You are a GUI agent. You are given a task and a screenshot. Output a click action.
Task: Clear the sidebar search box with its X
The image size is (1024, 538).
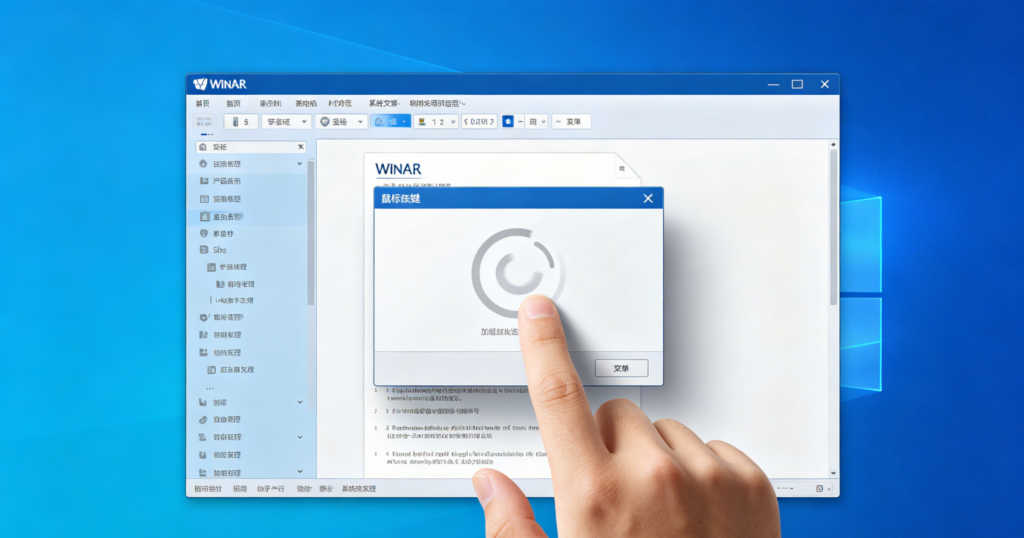click(300, 147)
